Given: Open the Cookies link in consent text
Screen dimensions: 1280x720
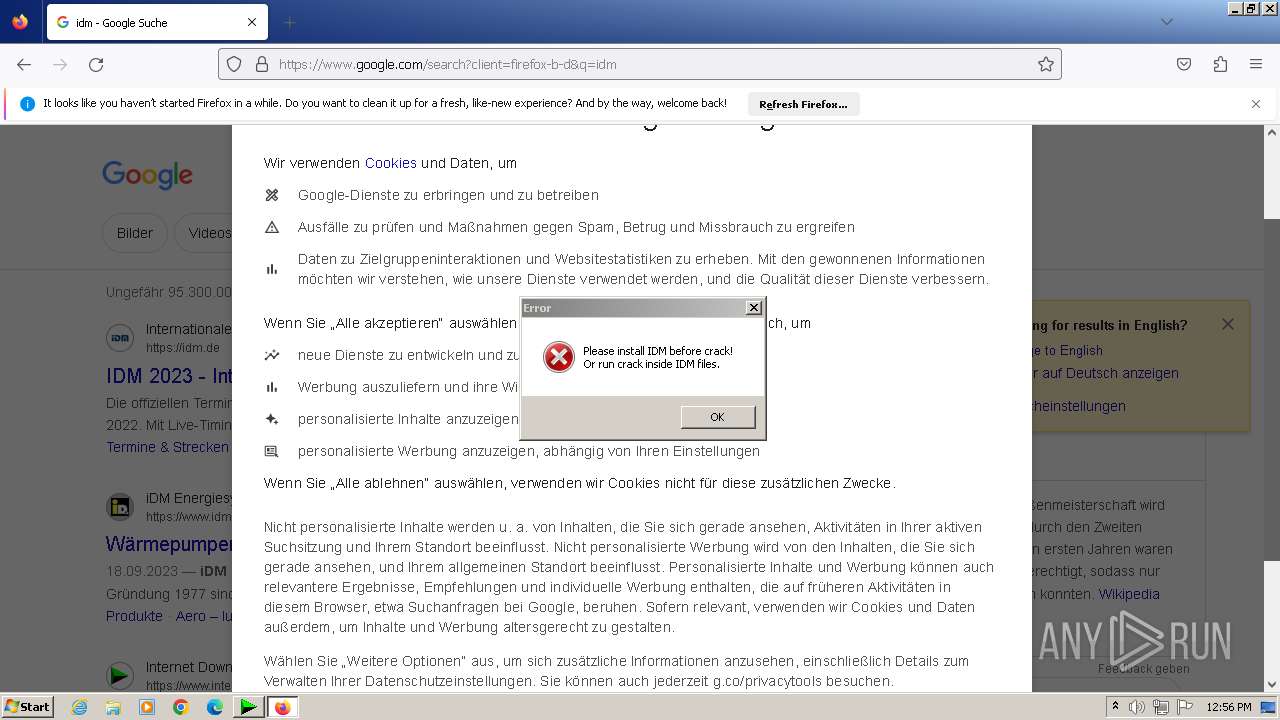Looking at the screenshot, I should click(391, 163).
